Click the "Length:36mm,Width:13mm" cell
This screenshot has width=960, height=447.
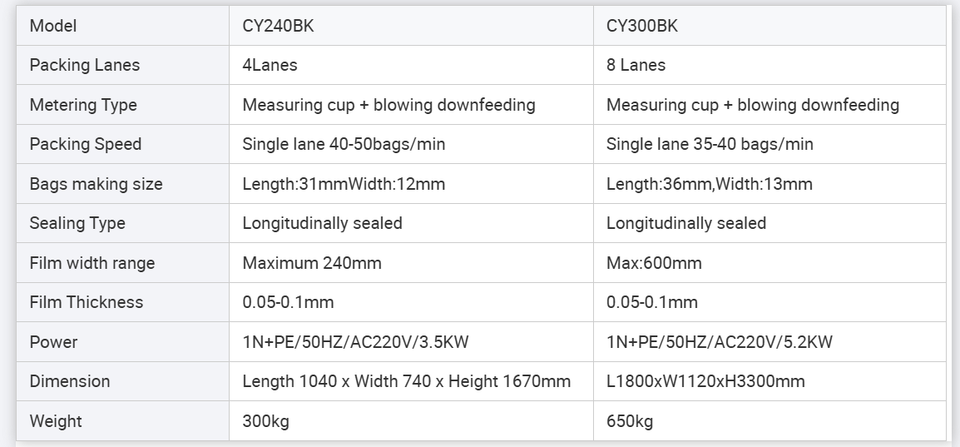pos(709,184)
